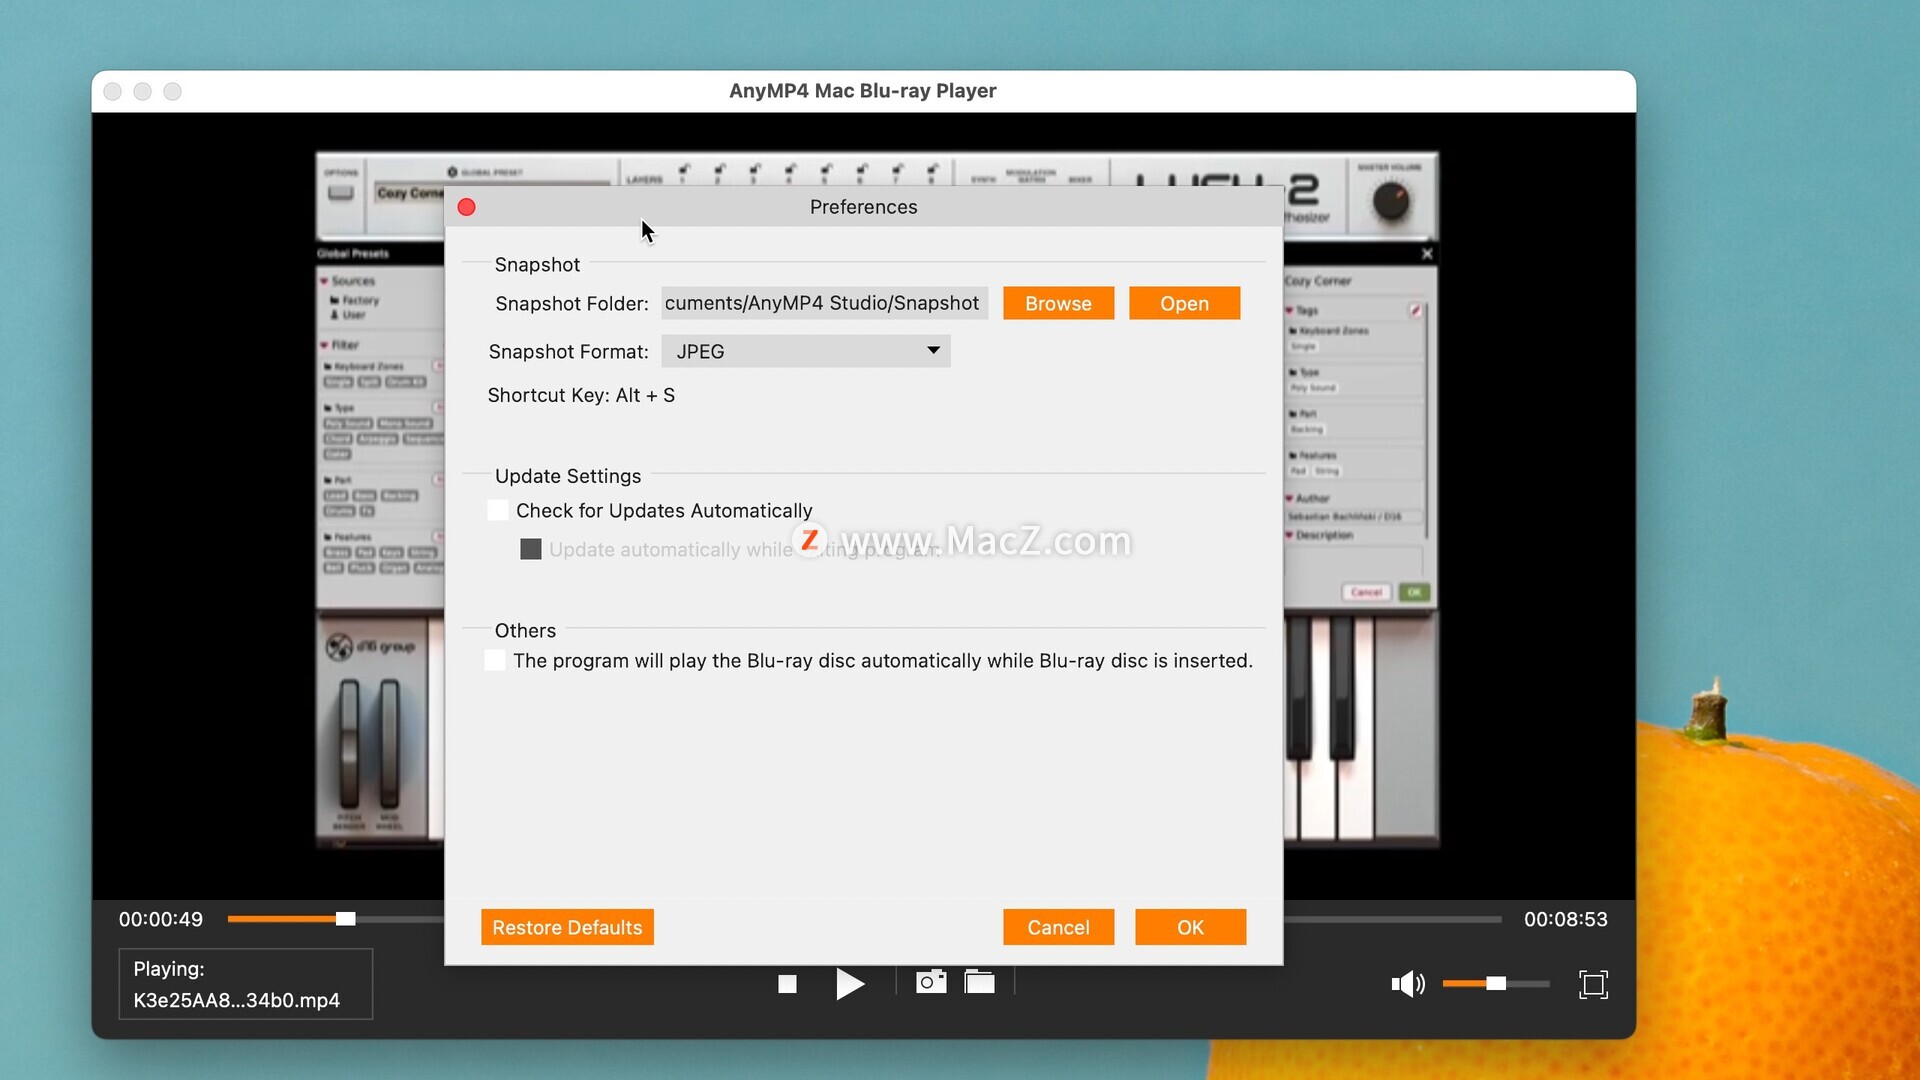Click the Stop playback button
Viewport: 1920px width, 1080px height.
tap(787, 984)
